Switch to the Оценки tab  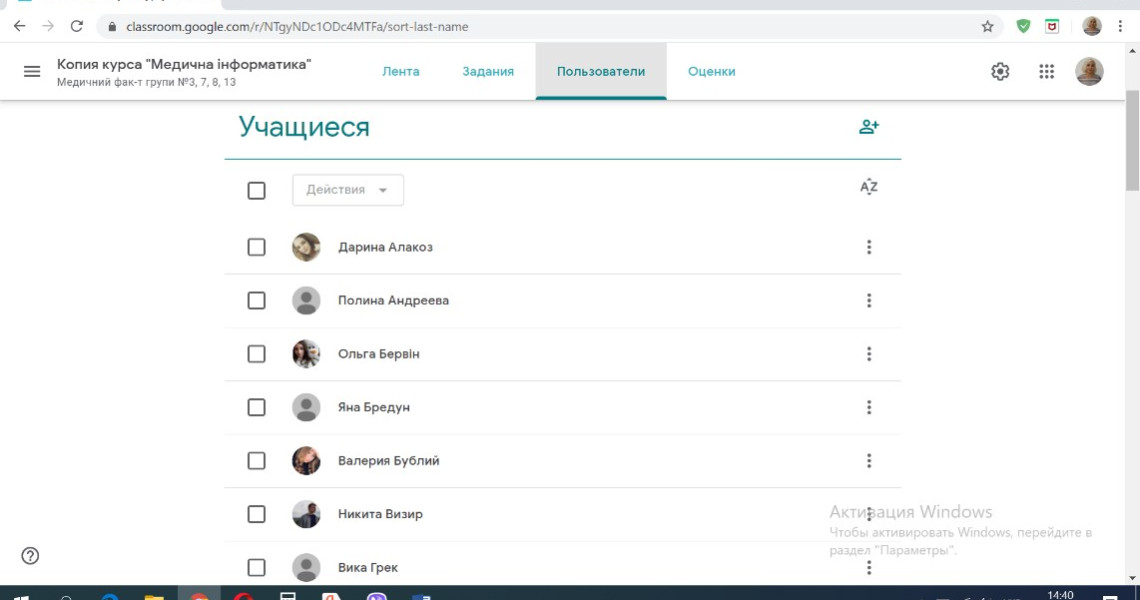[x=712, y=71]
